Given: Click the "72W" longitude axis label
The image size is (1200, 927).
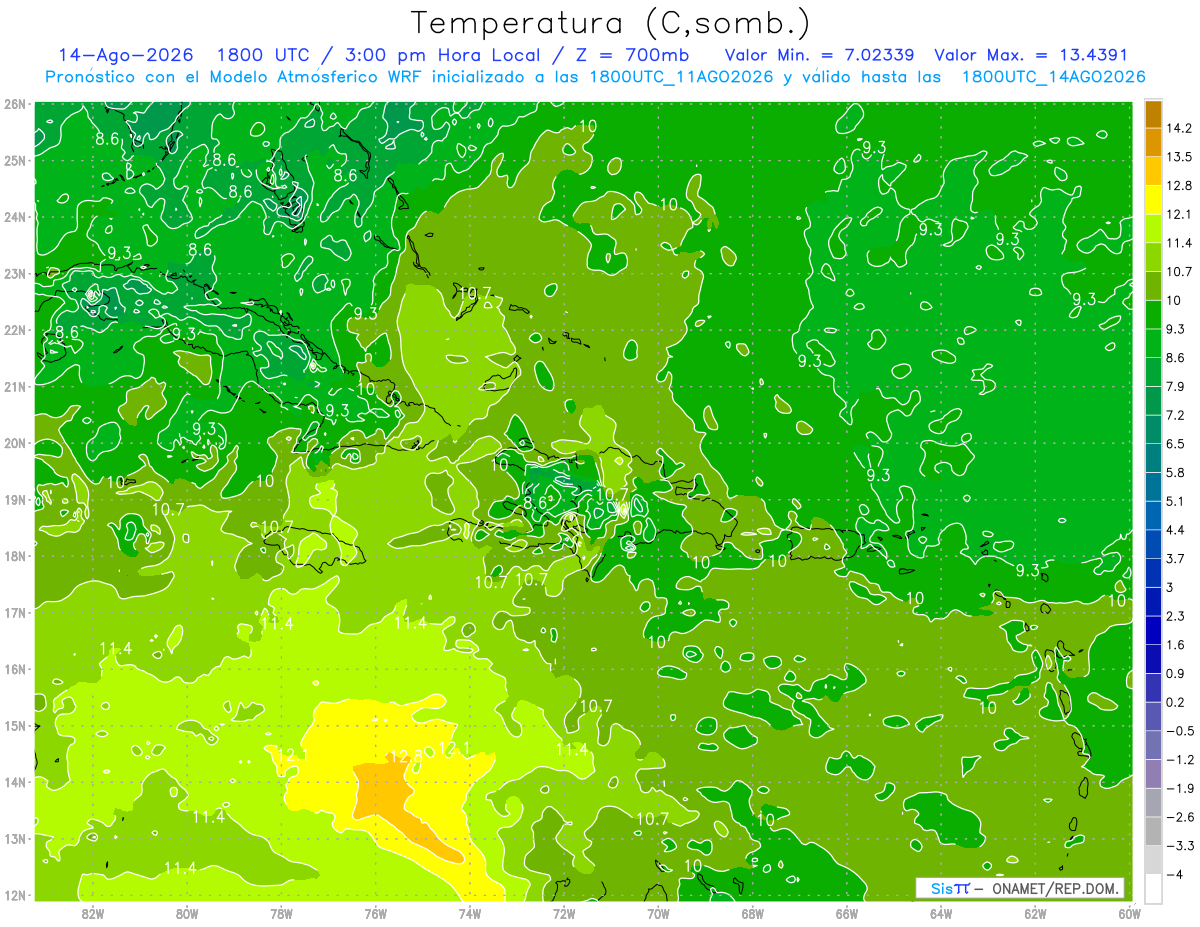Looking at the screenshot, I should 564,913.
